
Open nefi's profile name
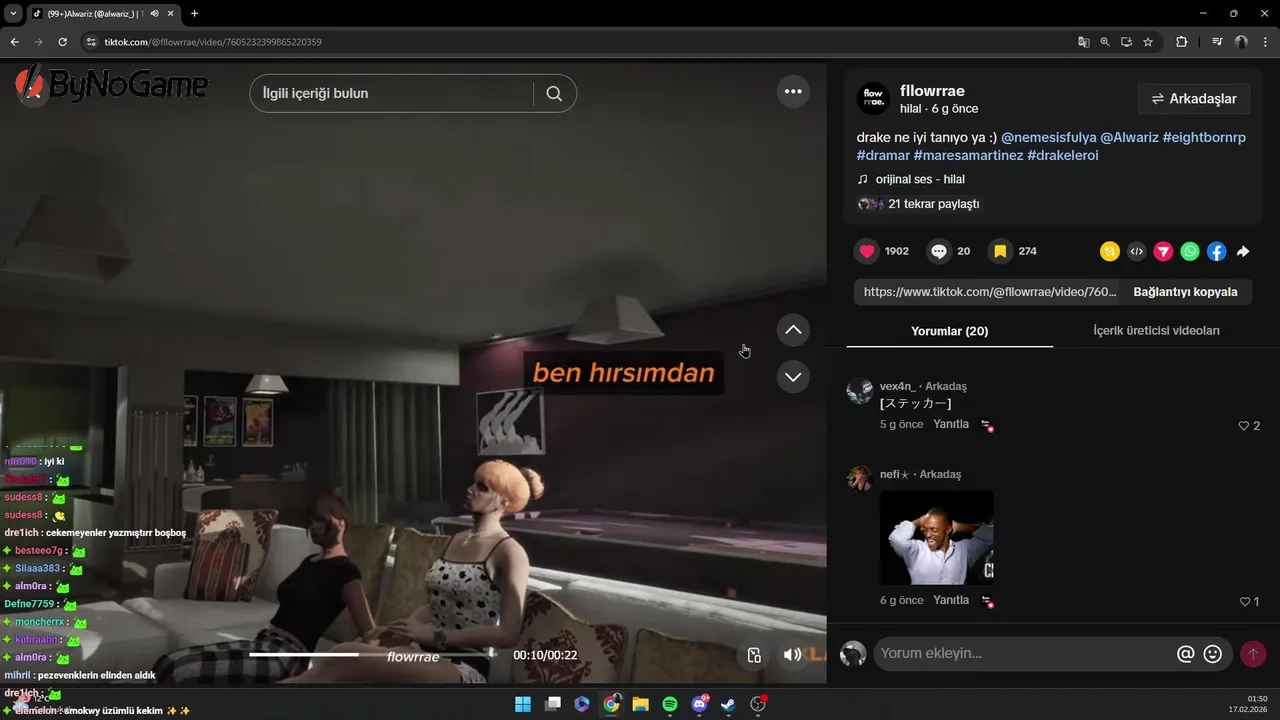(894, 474)
